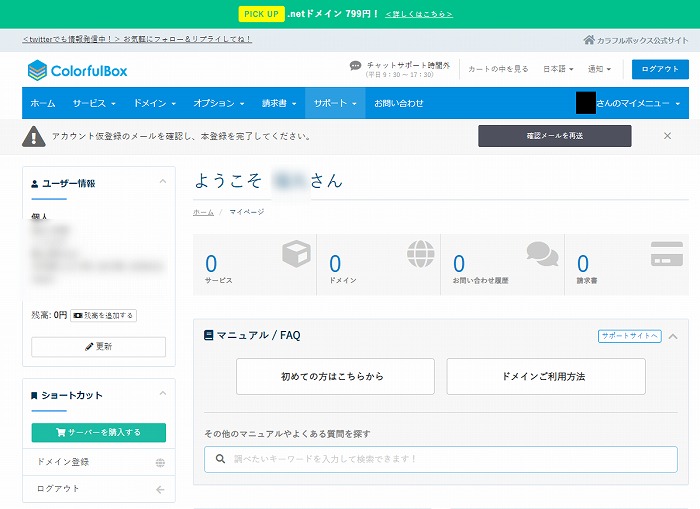The height and width of the screenshot is (509, 700).
Task: Collapse the ショートカット panel
Action: point(163,395)
